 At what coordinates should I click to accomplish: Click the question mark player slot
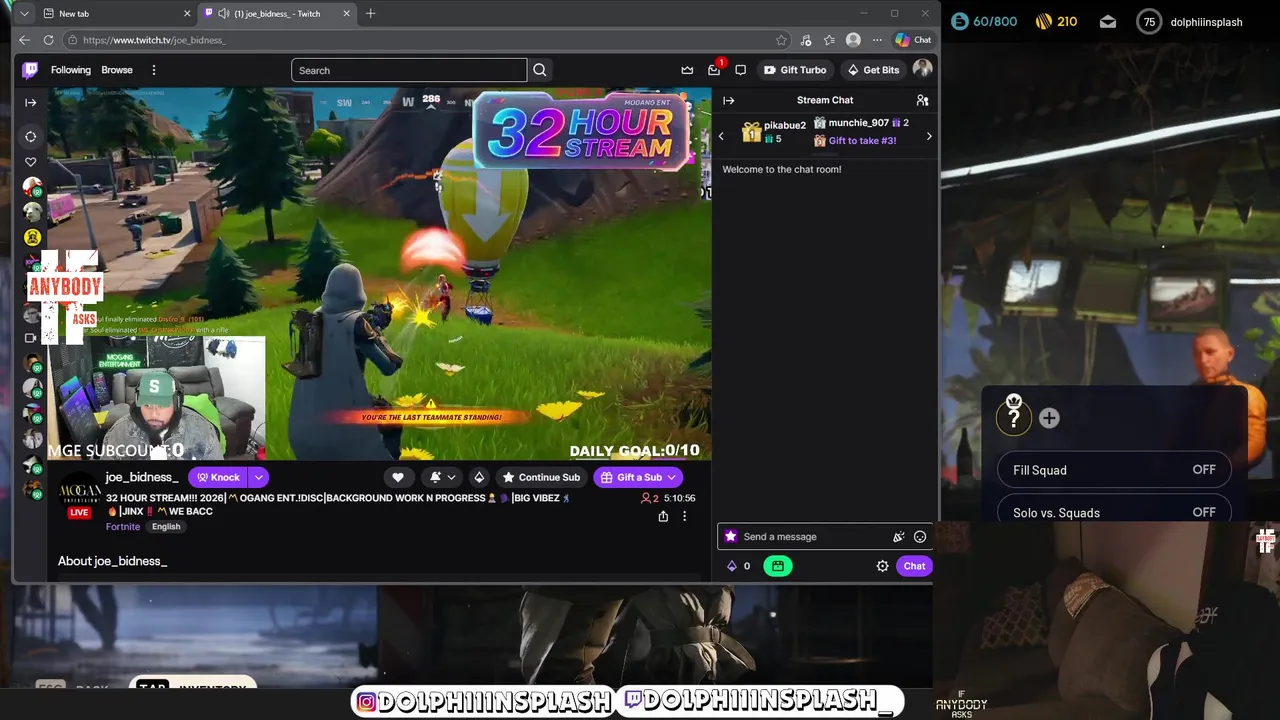1013,418
